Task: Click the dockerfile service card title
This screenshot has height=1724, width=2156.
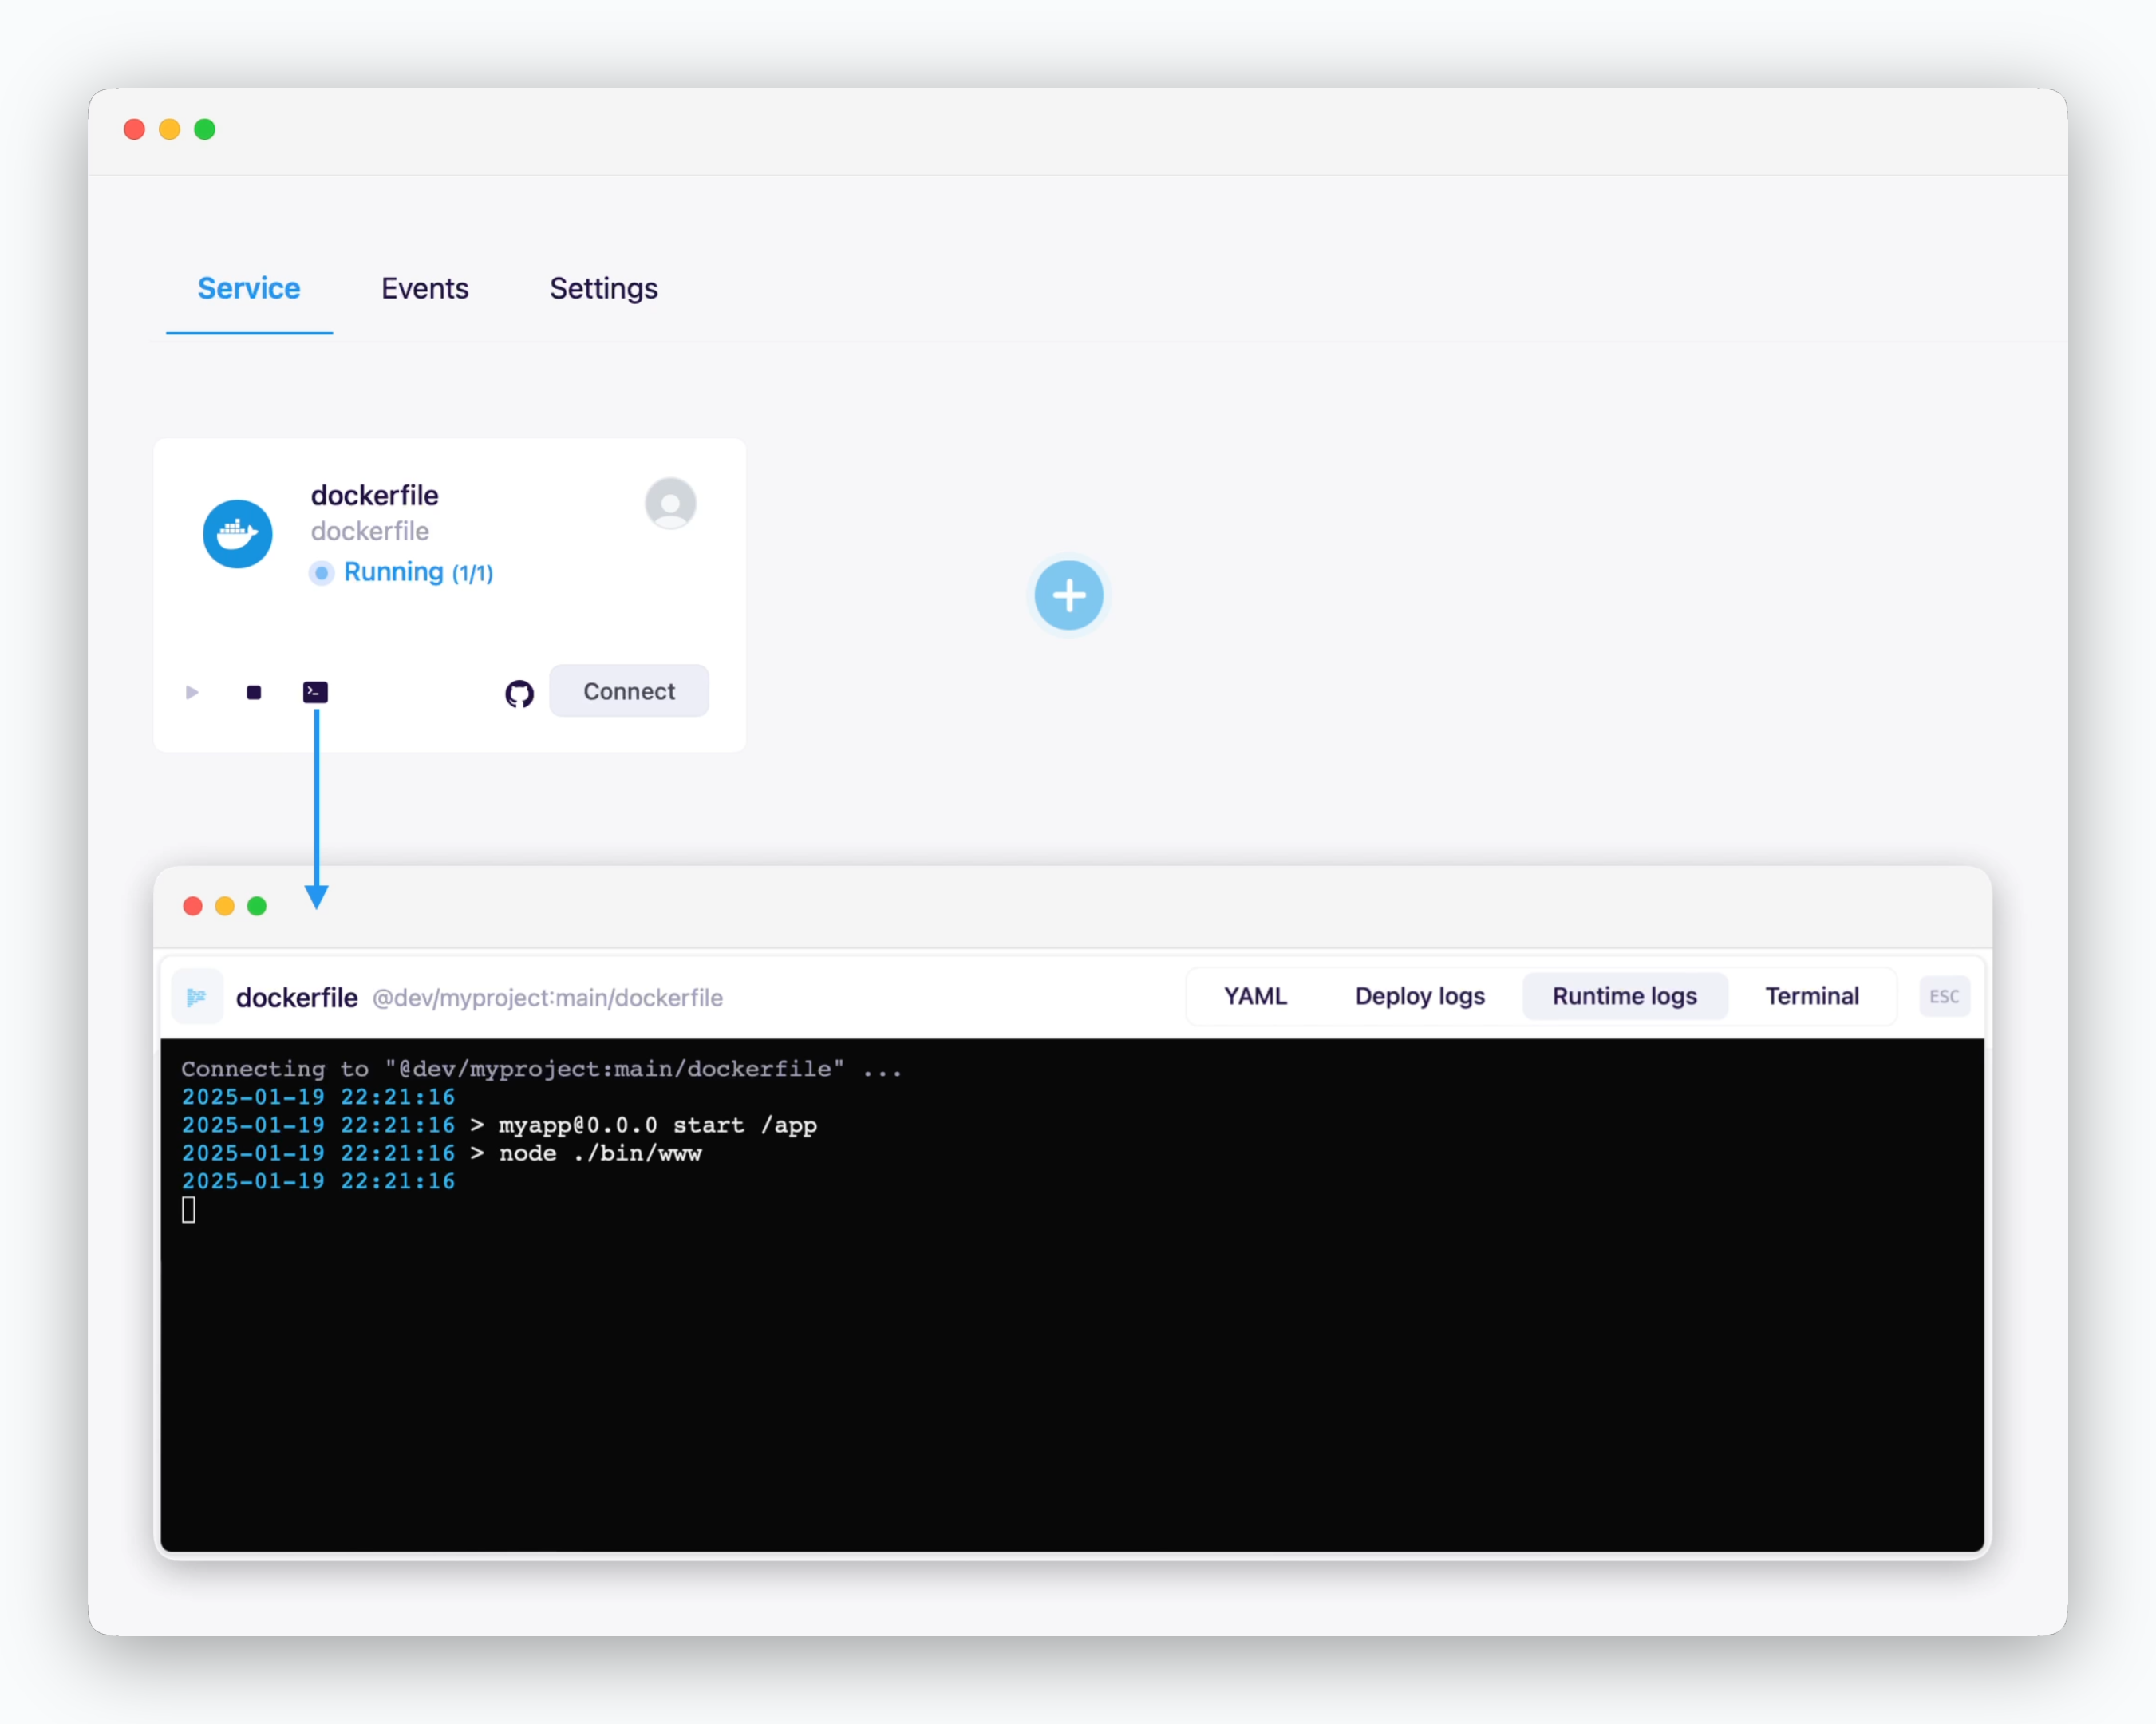Action: coord(375,495)
